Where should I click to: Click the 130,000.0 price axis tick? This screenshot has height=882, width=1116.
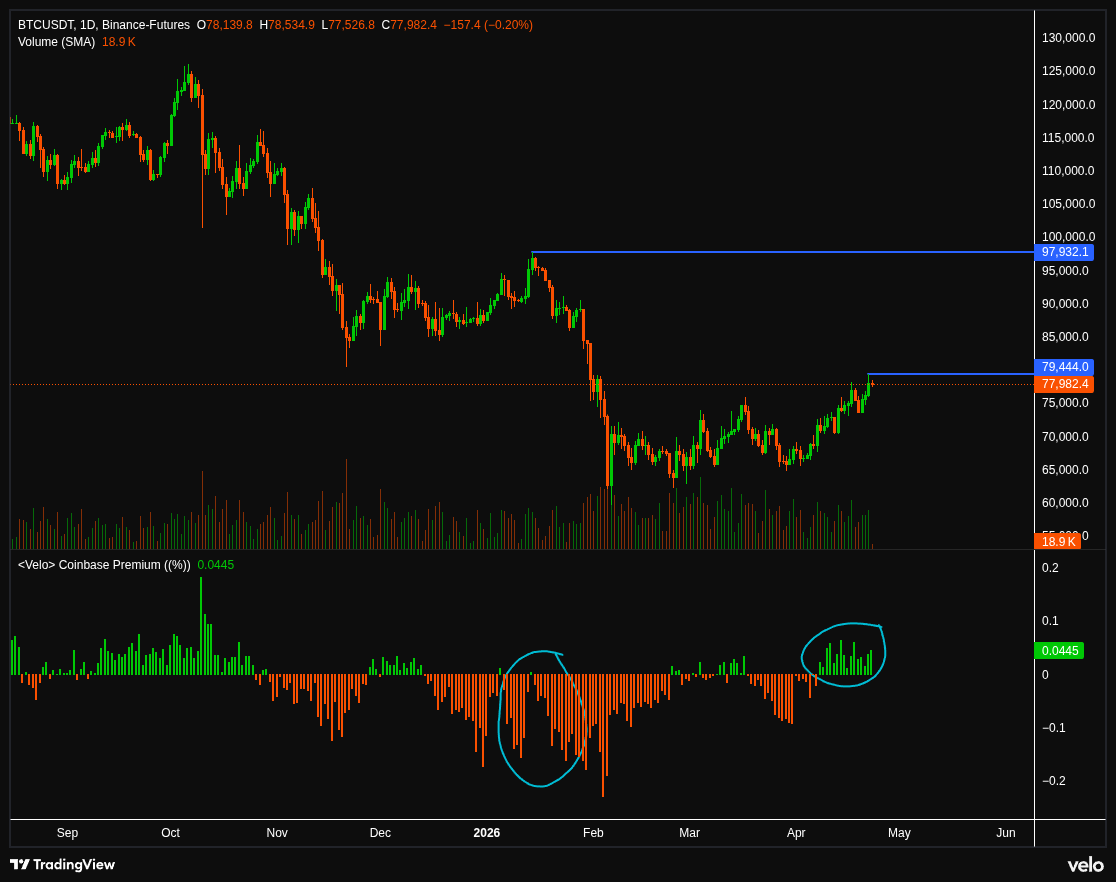pyautogui.click(x=1068, y=38)
